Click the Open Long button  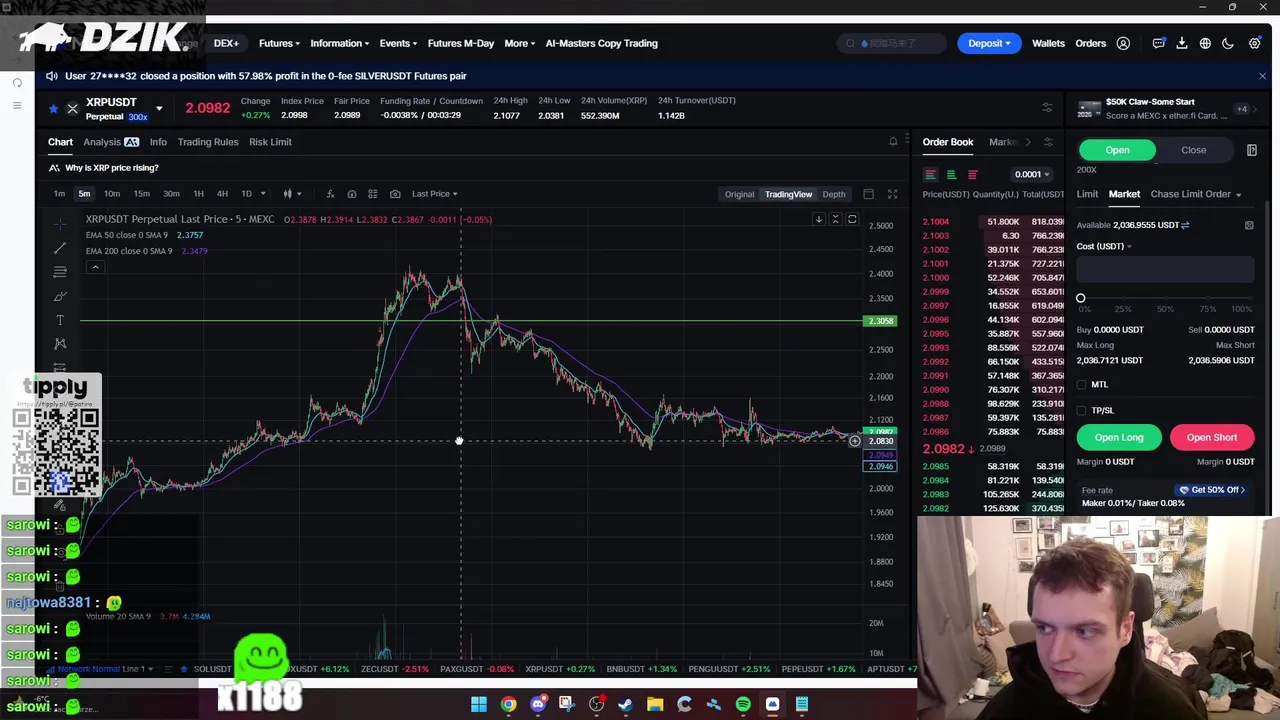(1119, 437)
